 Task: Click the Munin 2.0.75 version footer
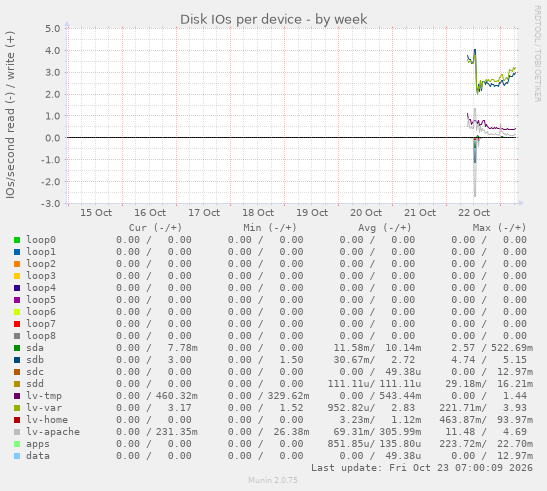pos(273,480)
